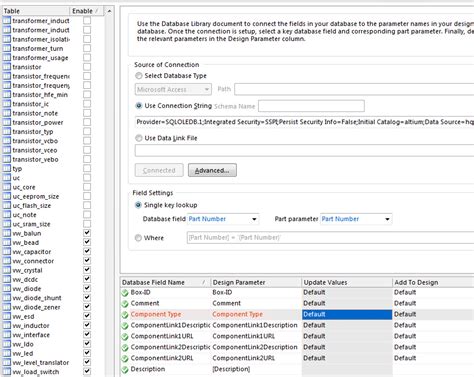
Task: Click green check icon for ComponentLink1URL
Action: pos(125,337)
